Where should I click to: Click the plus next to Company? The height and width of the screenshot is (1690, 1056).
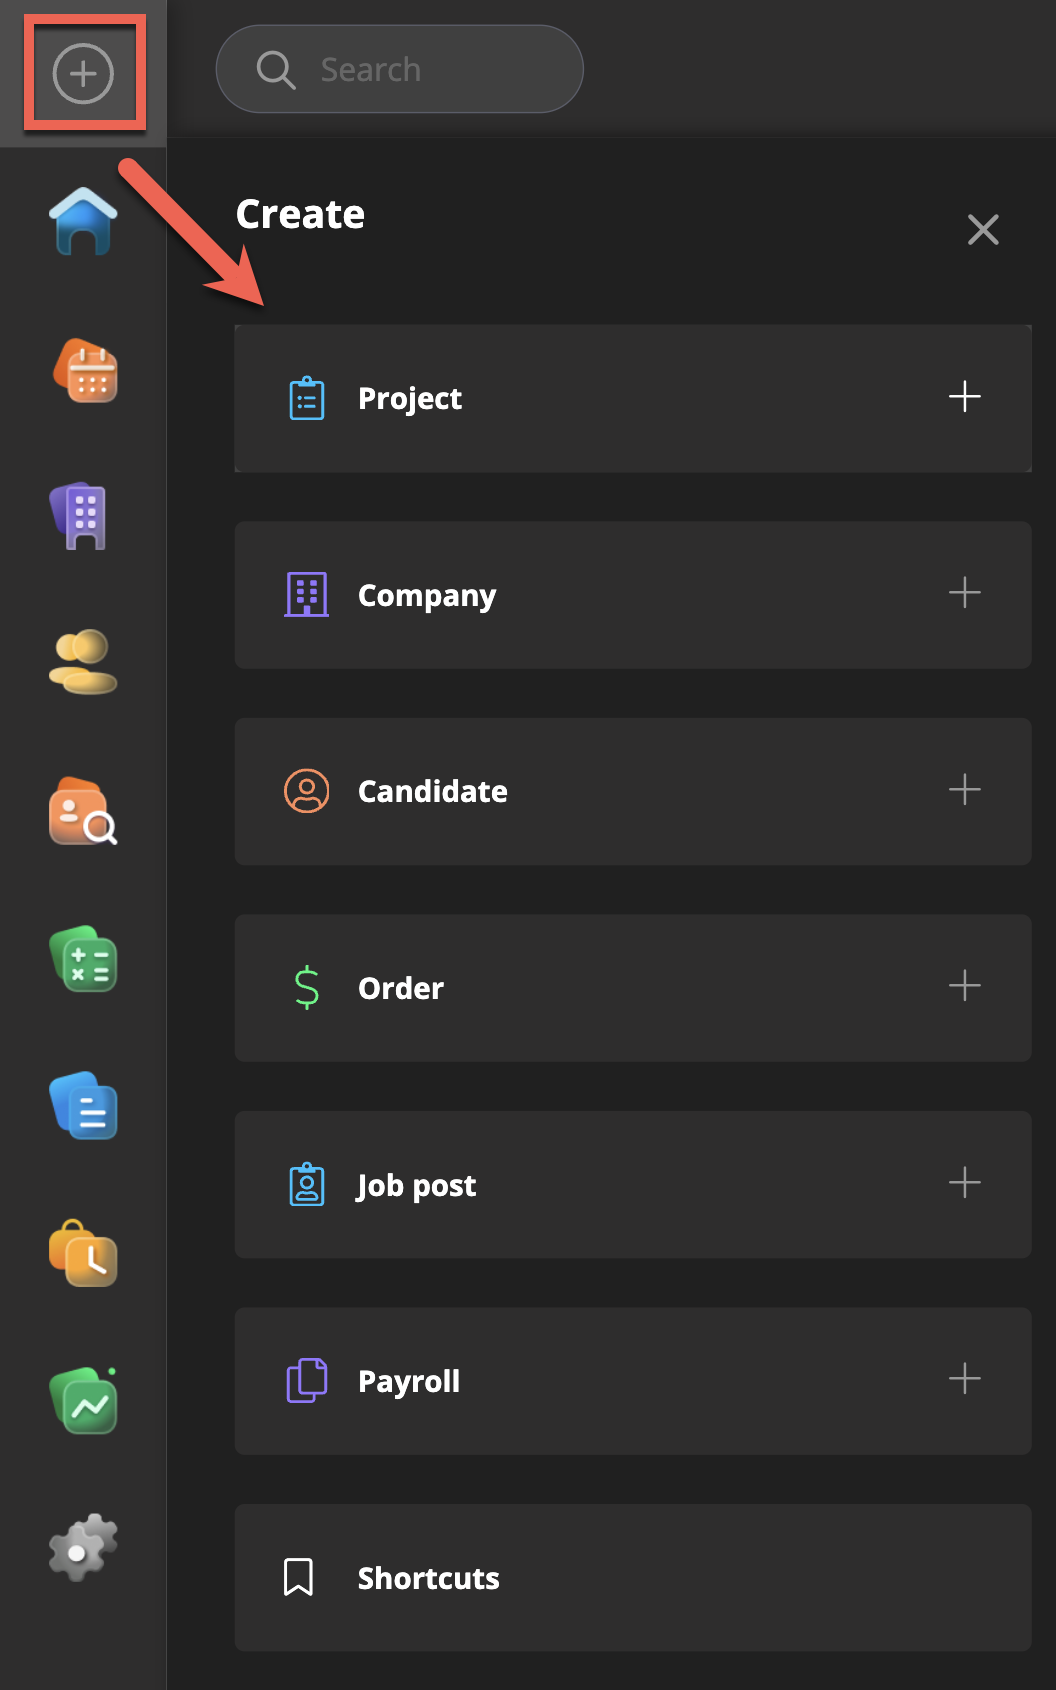pos(964,593)
